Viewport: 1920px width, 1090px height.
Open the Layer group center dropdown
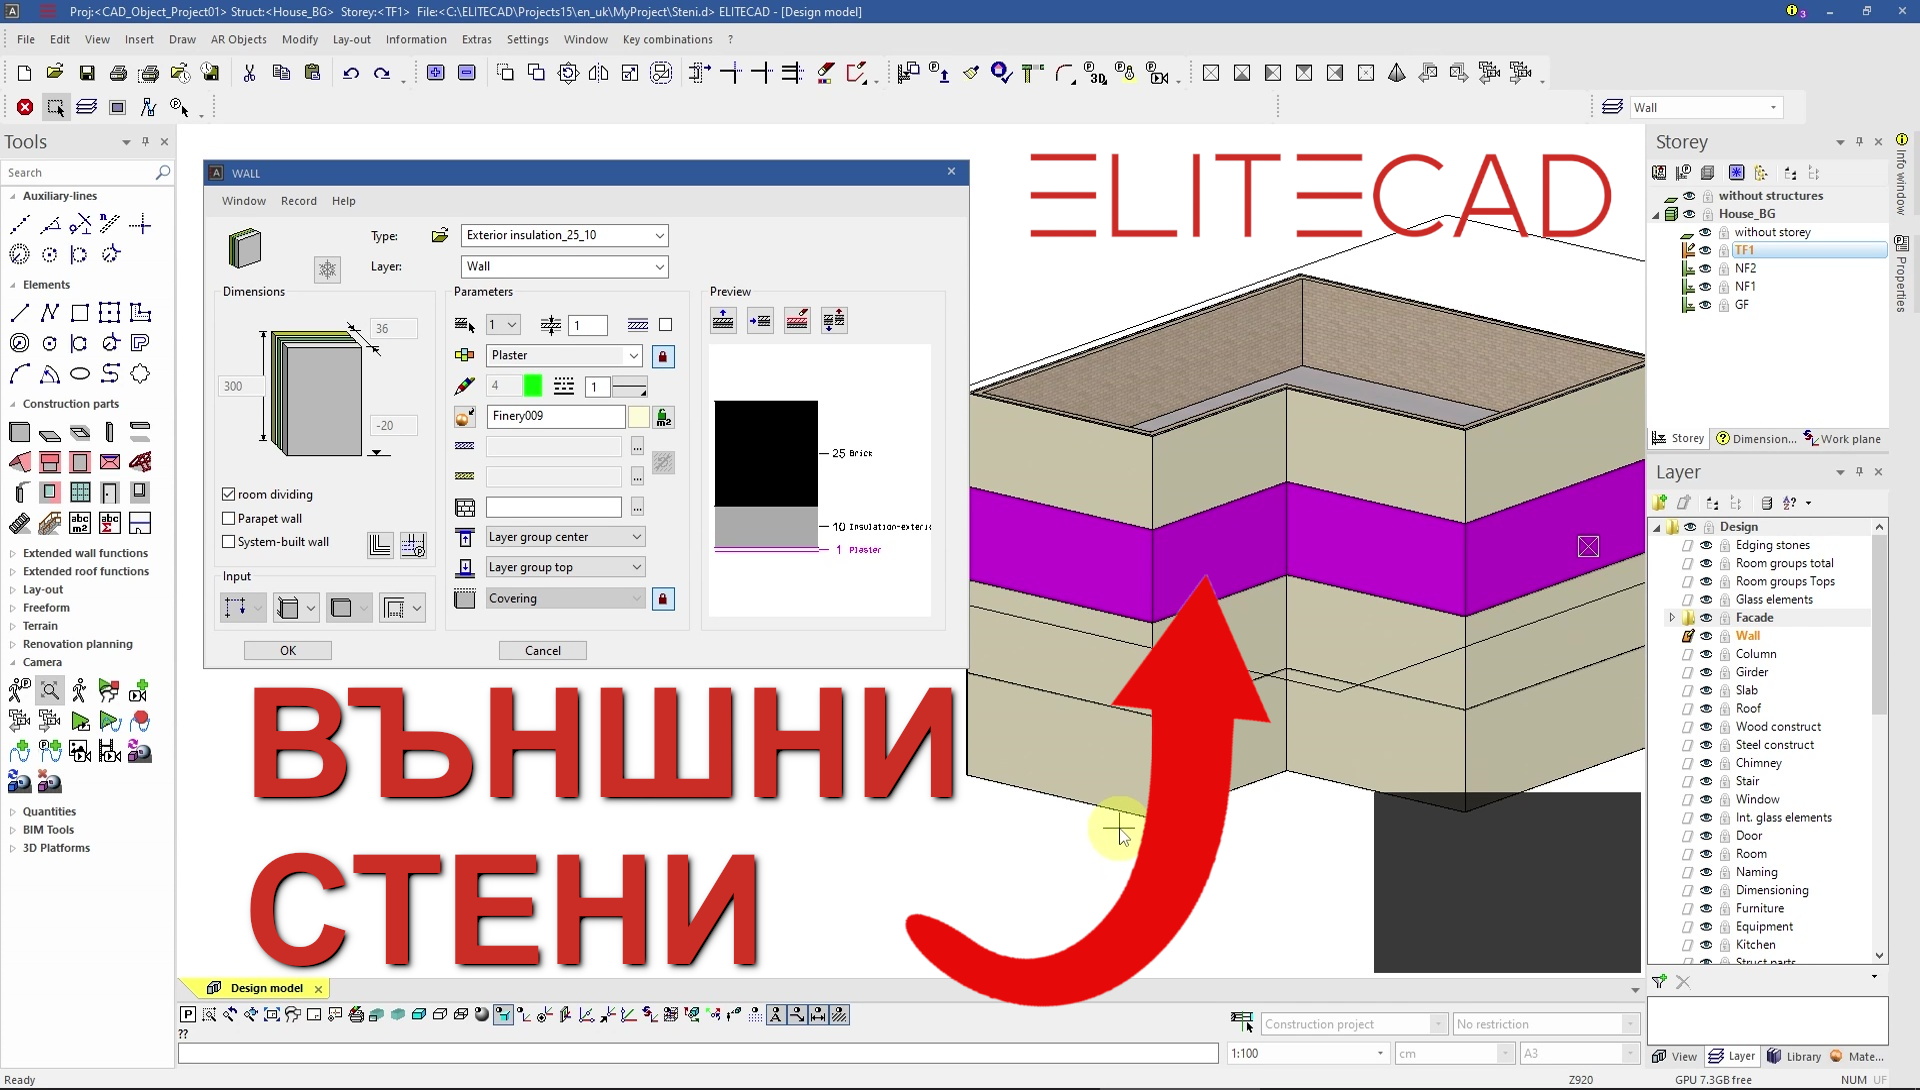click(636, 537)
